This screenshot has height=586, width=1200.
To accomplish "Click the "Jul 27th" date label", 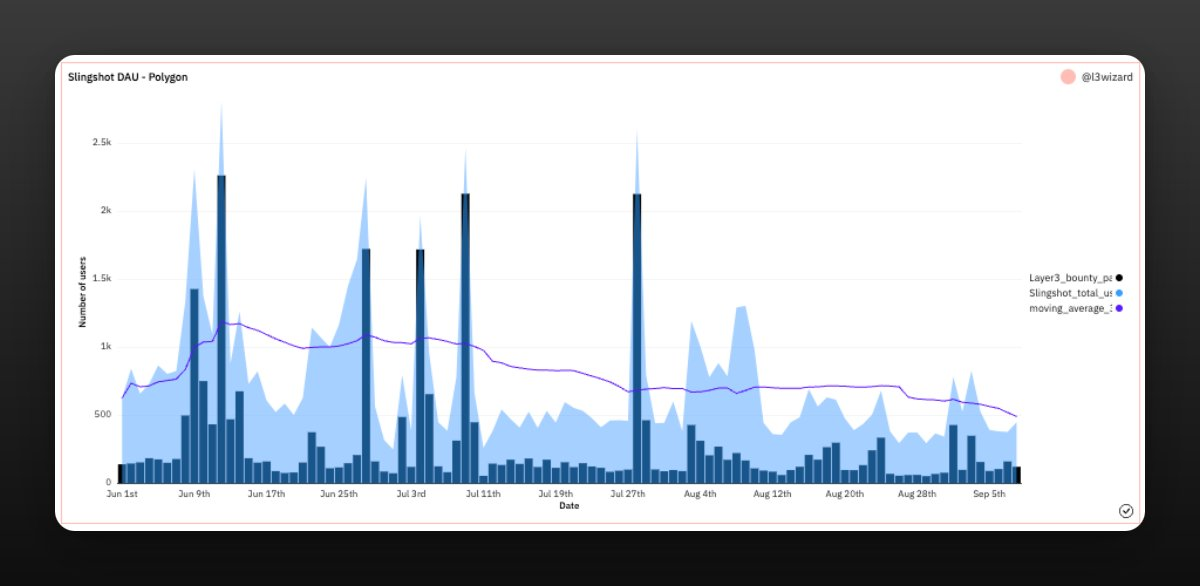I will (x=628, y=494).
